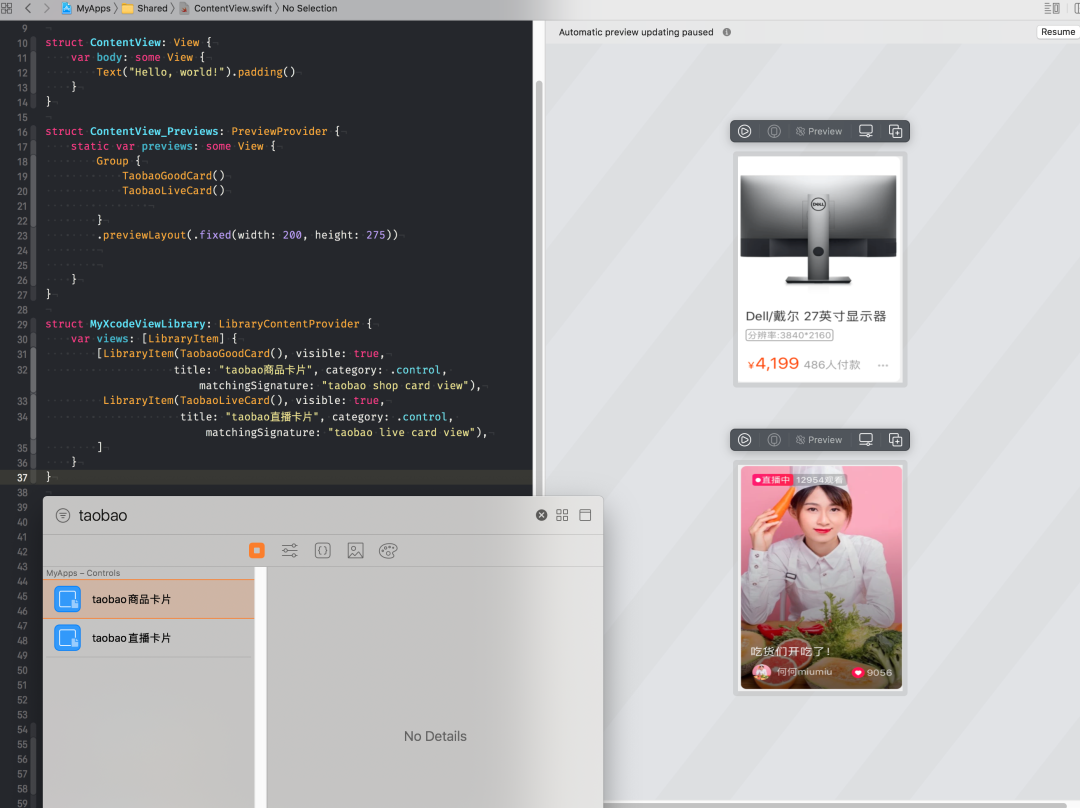Preview the live stream card on device
This screenshot has width=1080, height=808.
(866, 439)
